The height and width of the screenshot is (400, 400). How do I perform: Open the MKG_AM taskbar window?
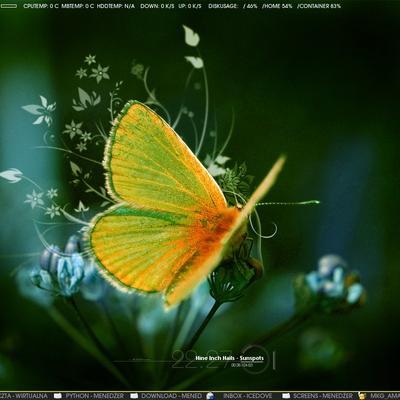(x=385, y=396)
